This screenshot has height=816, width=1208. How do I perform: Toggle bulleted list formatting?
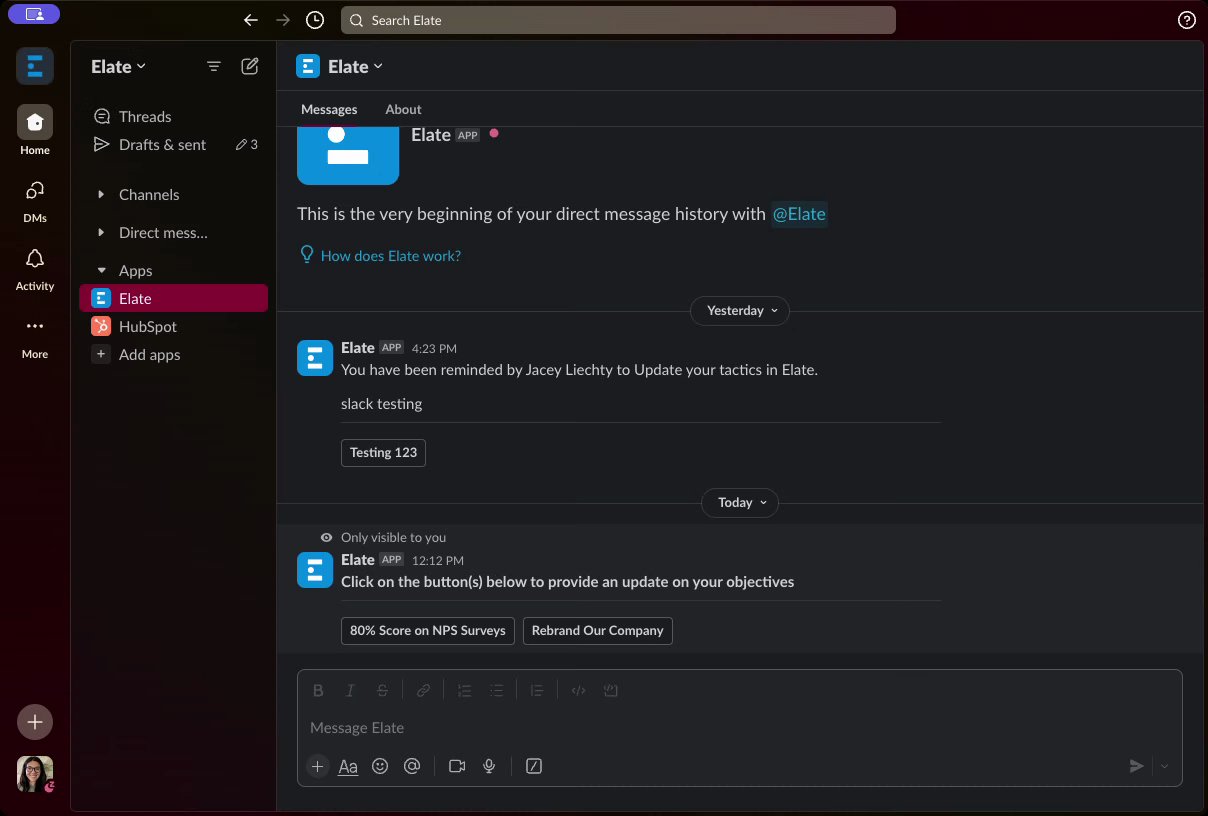(496, 690)
